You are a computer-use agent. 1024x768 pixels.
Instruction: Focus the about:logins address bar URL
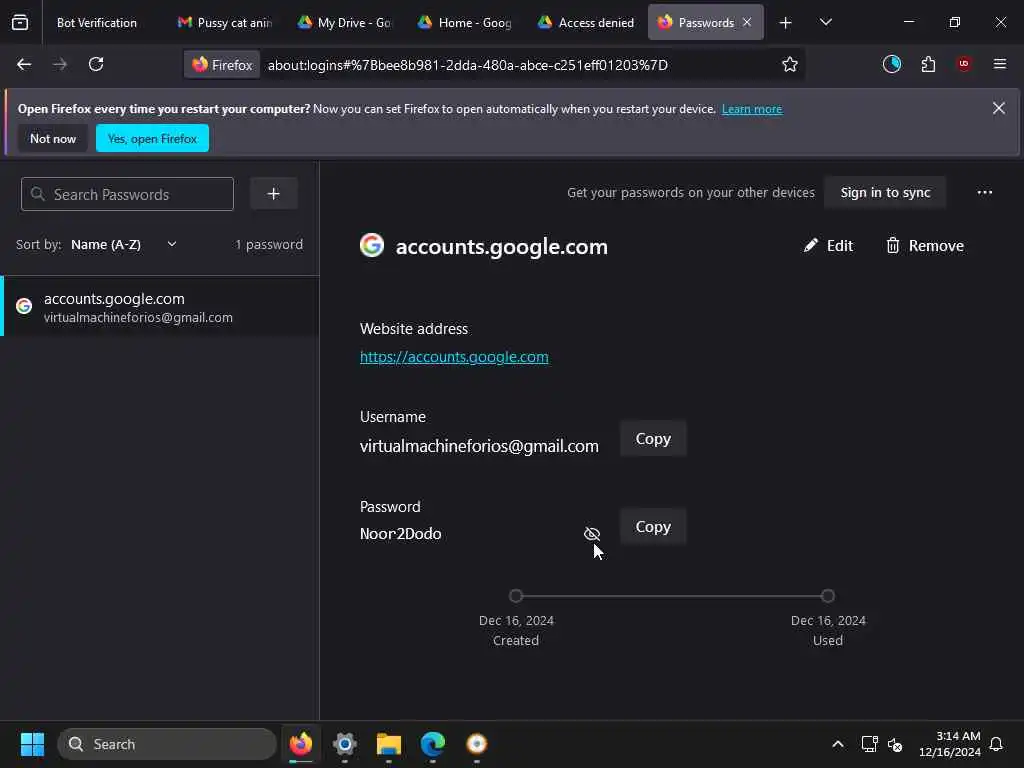pyautogui.click(x=468, y=65)
